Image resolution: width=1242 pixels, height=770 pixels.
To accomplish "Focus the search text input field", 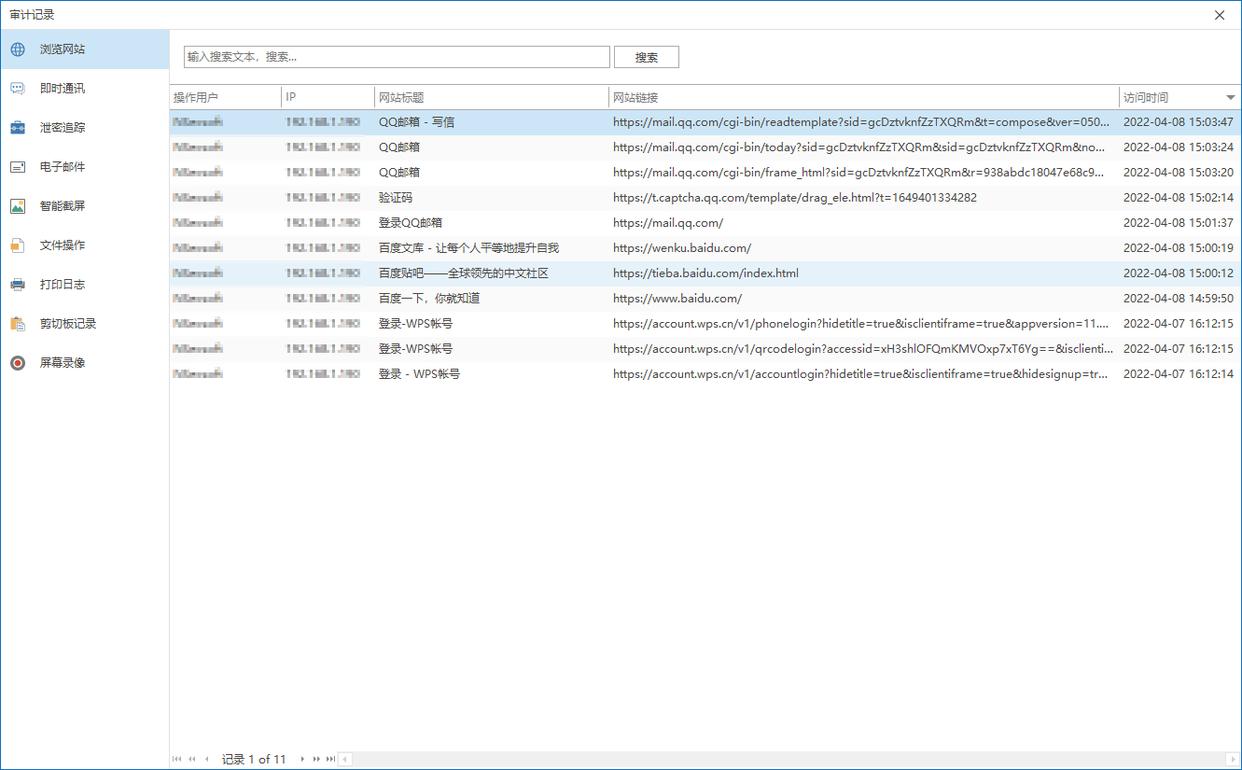I will coord(396,57).
